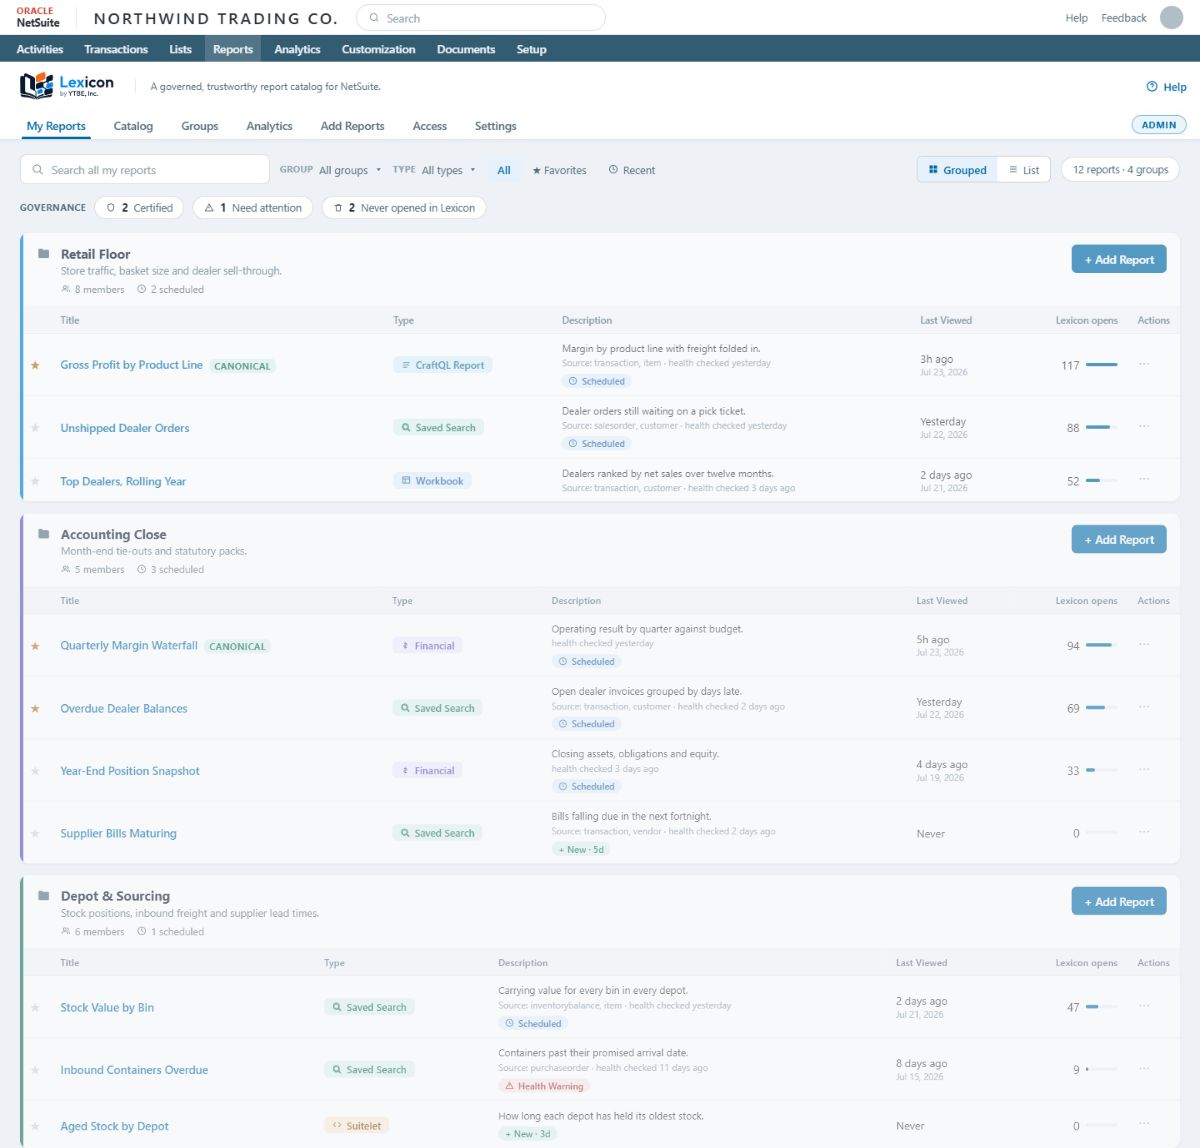Open actions menu for Stock Value by Bin
This screenshot has width=1200, height=1148.
point(1144,1006)
